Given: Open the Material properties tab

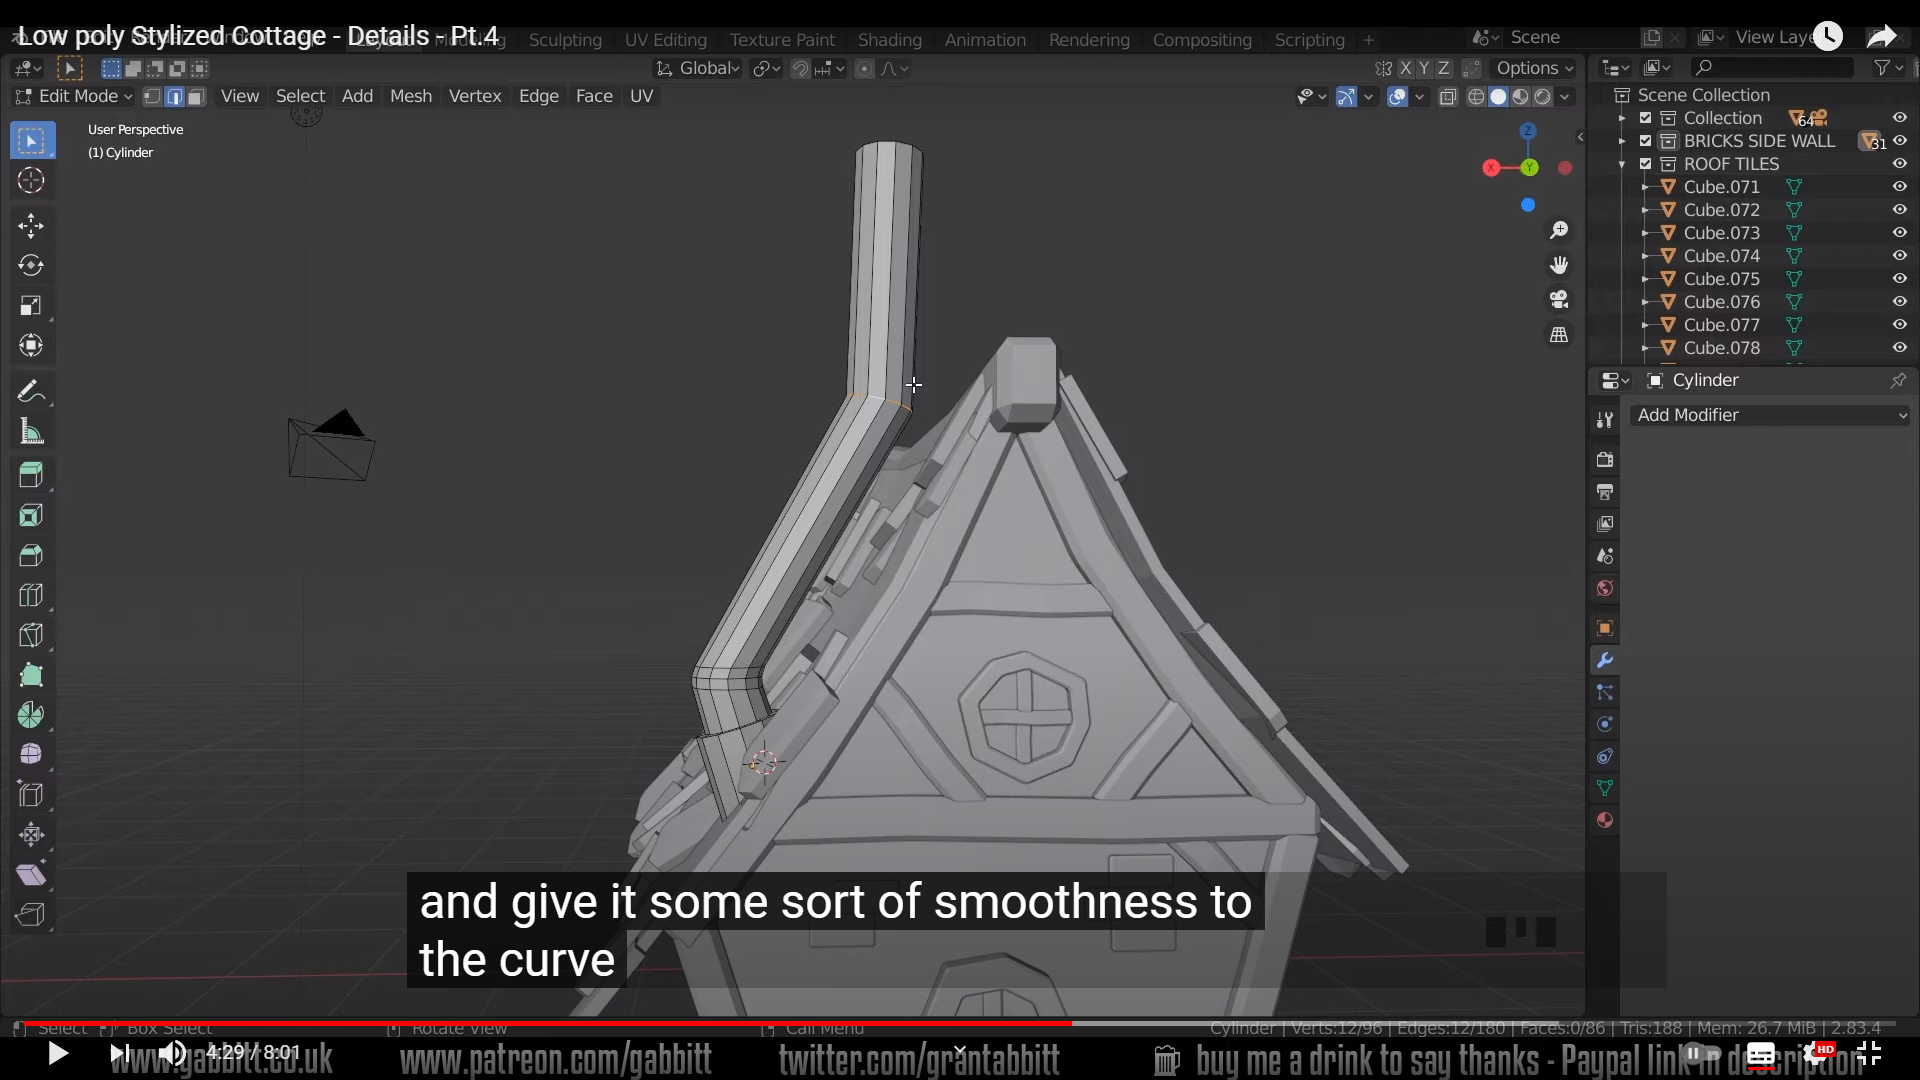Looking at the screenshot, I should pyautogui.click(x=1605, y=820).
